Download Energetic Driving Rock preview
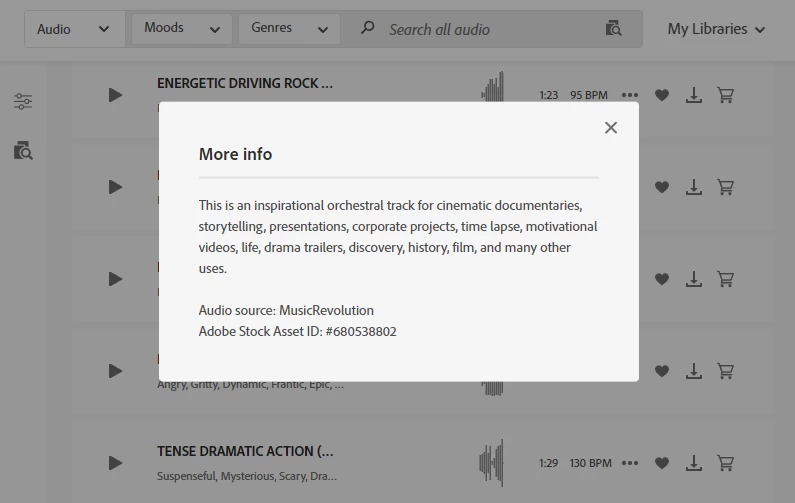The height and width of the screenshot is (503, 795). tap(693, 95)
